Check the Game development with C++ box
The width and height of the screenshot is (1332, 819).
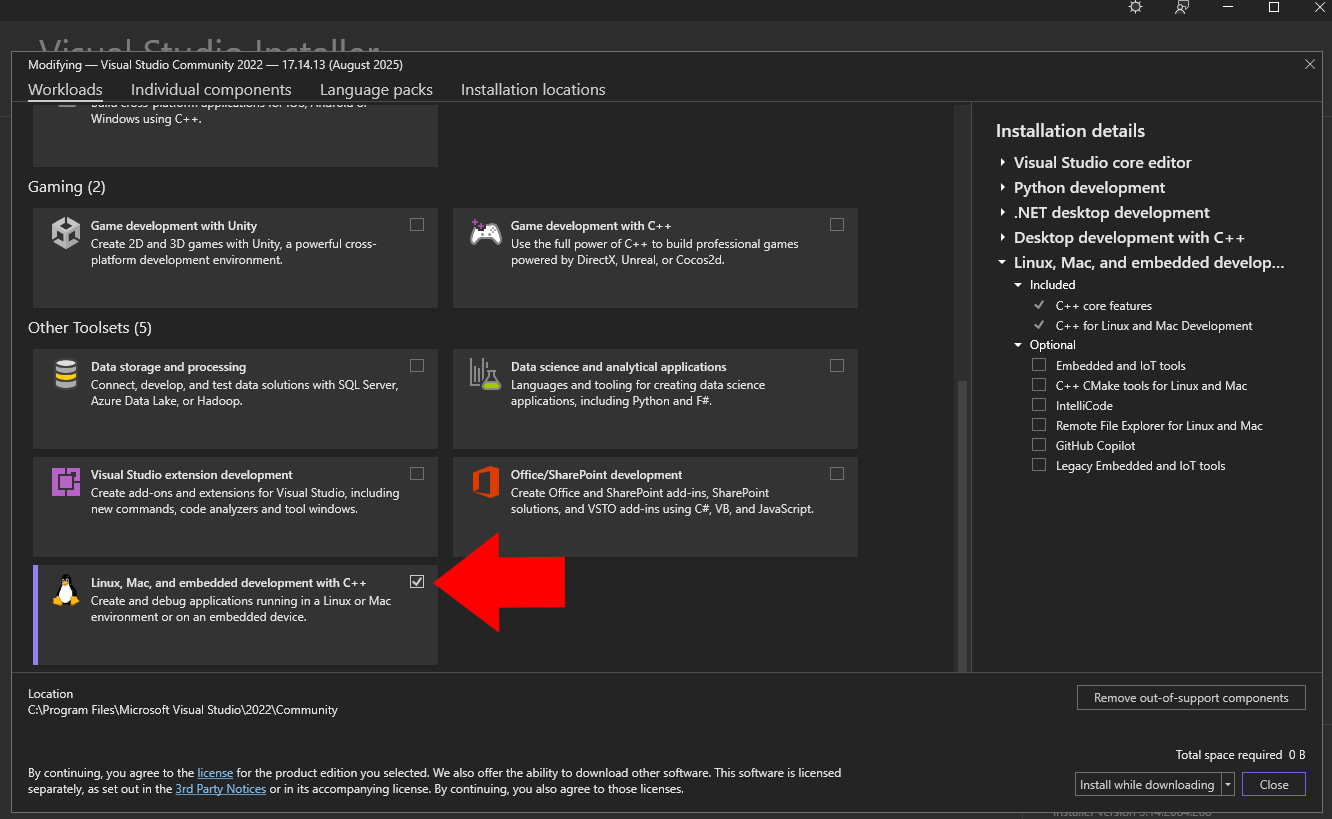pos(837,224)
